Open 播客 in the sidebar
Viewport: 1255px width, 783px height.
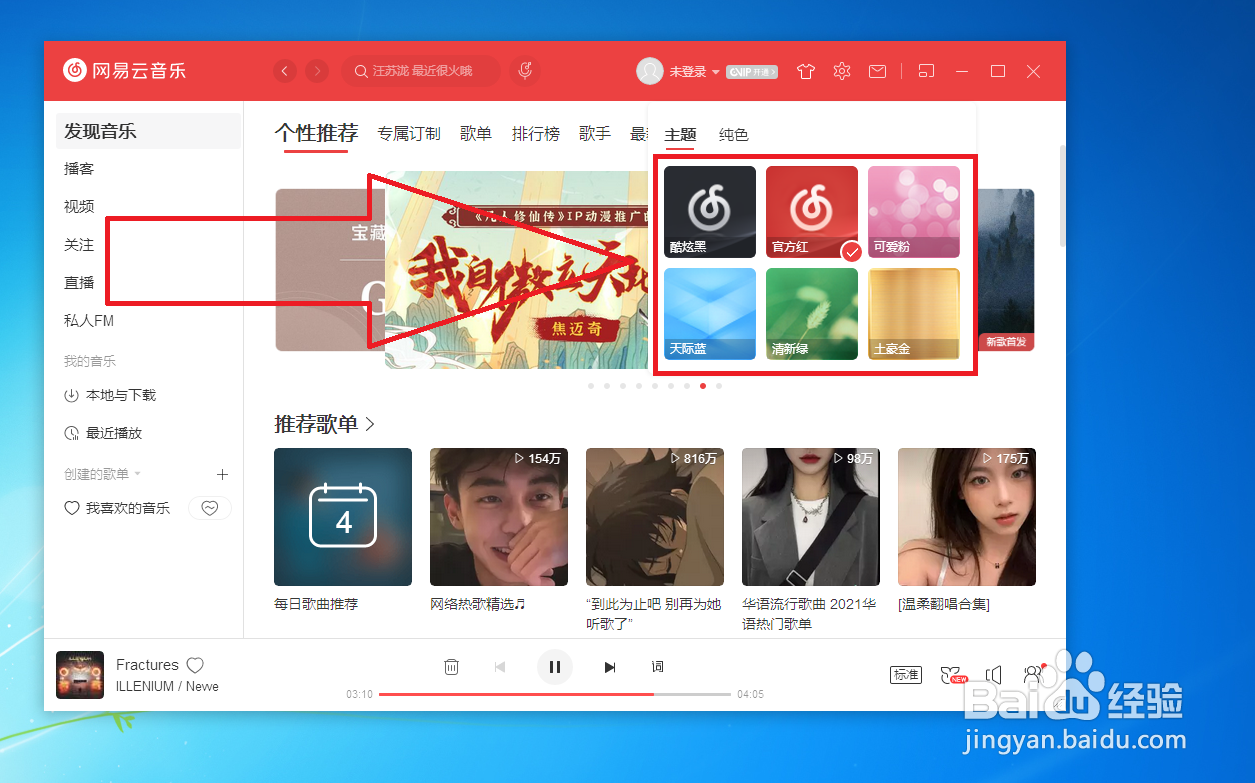click(79, 169)
